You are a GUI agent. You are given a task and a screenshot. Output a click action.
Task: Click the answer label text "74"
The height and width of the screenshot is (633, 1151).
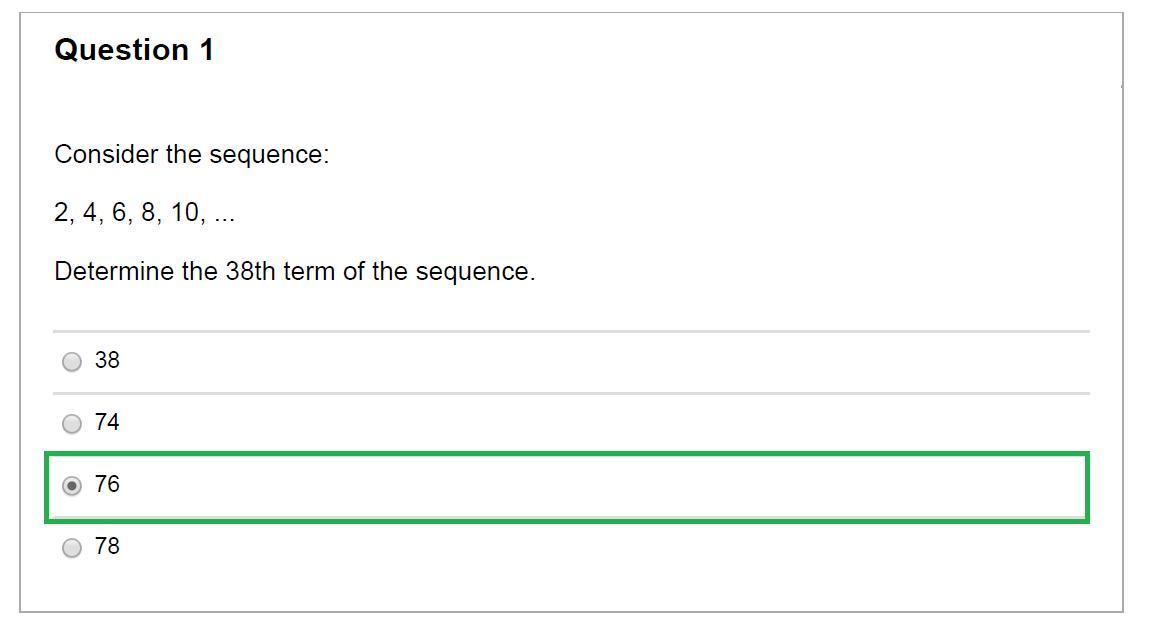107,423
